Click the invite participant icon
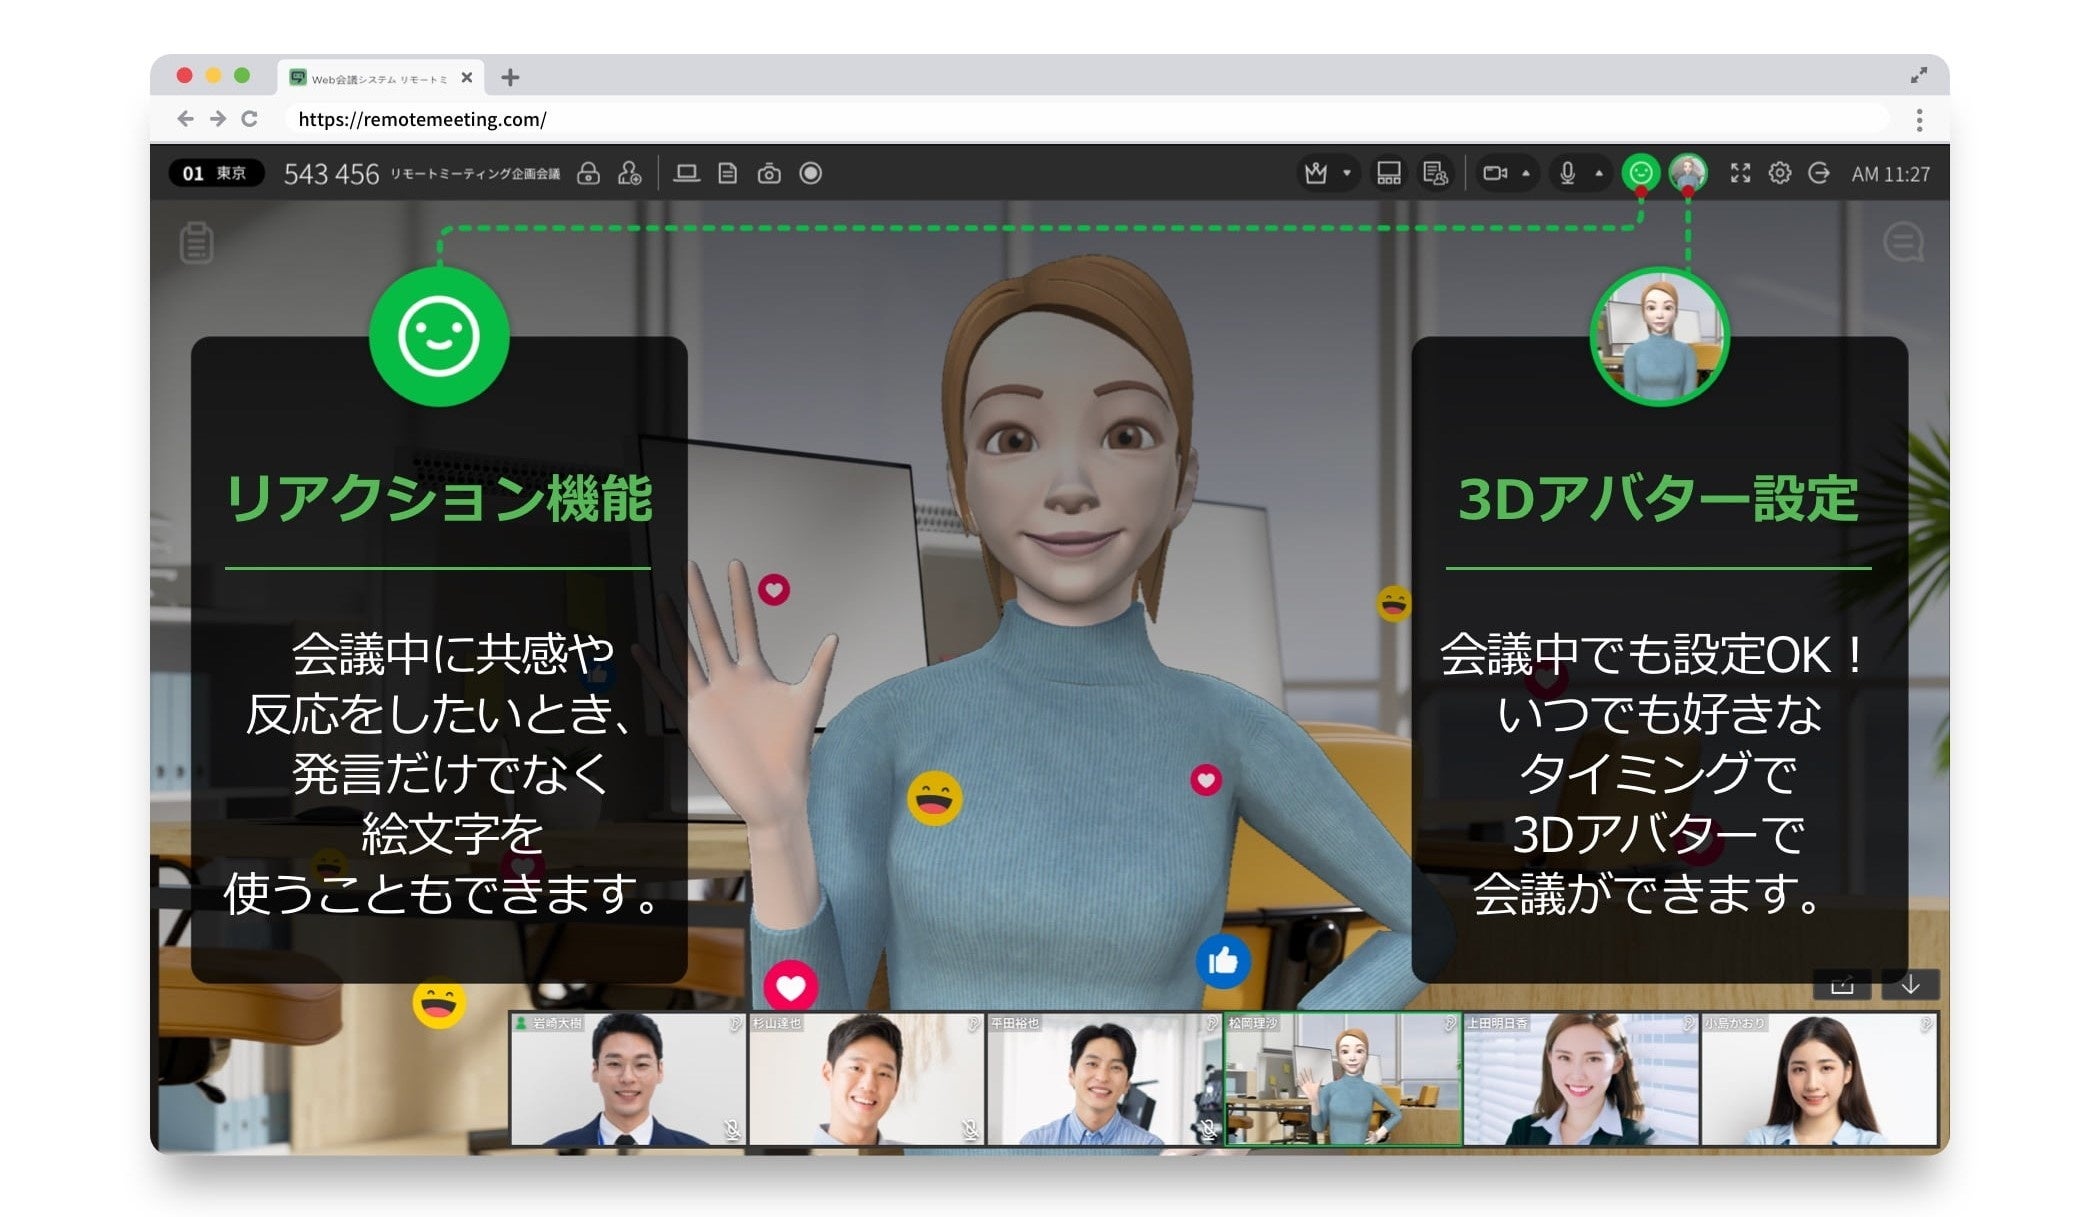The image size is (2100, 1217). click(x=629, y=174)
